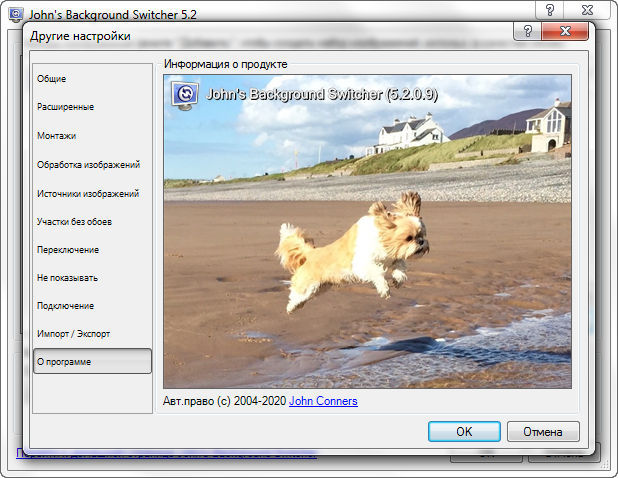The height and width of the screenshot is (478, 618).
Task: Click the help button in Другие настройки dialog
Action: (x=528, y=31)
